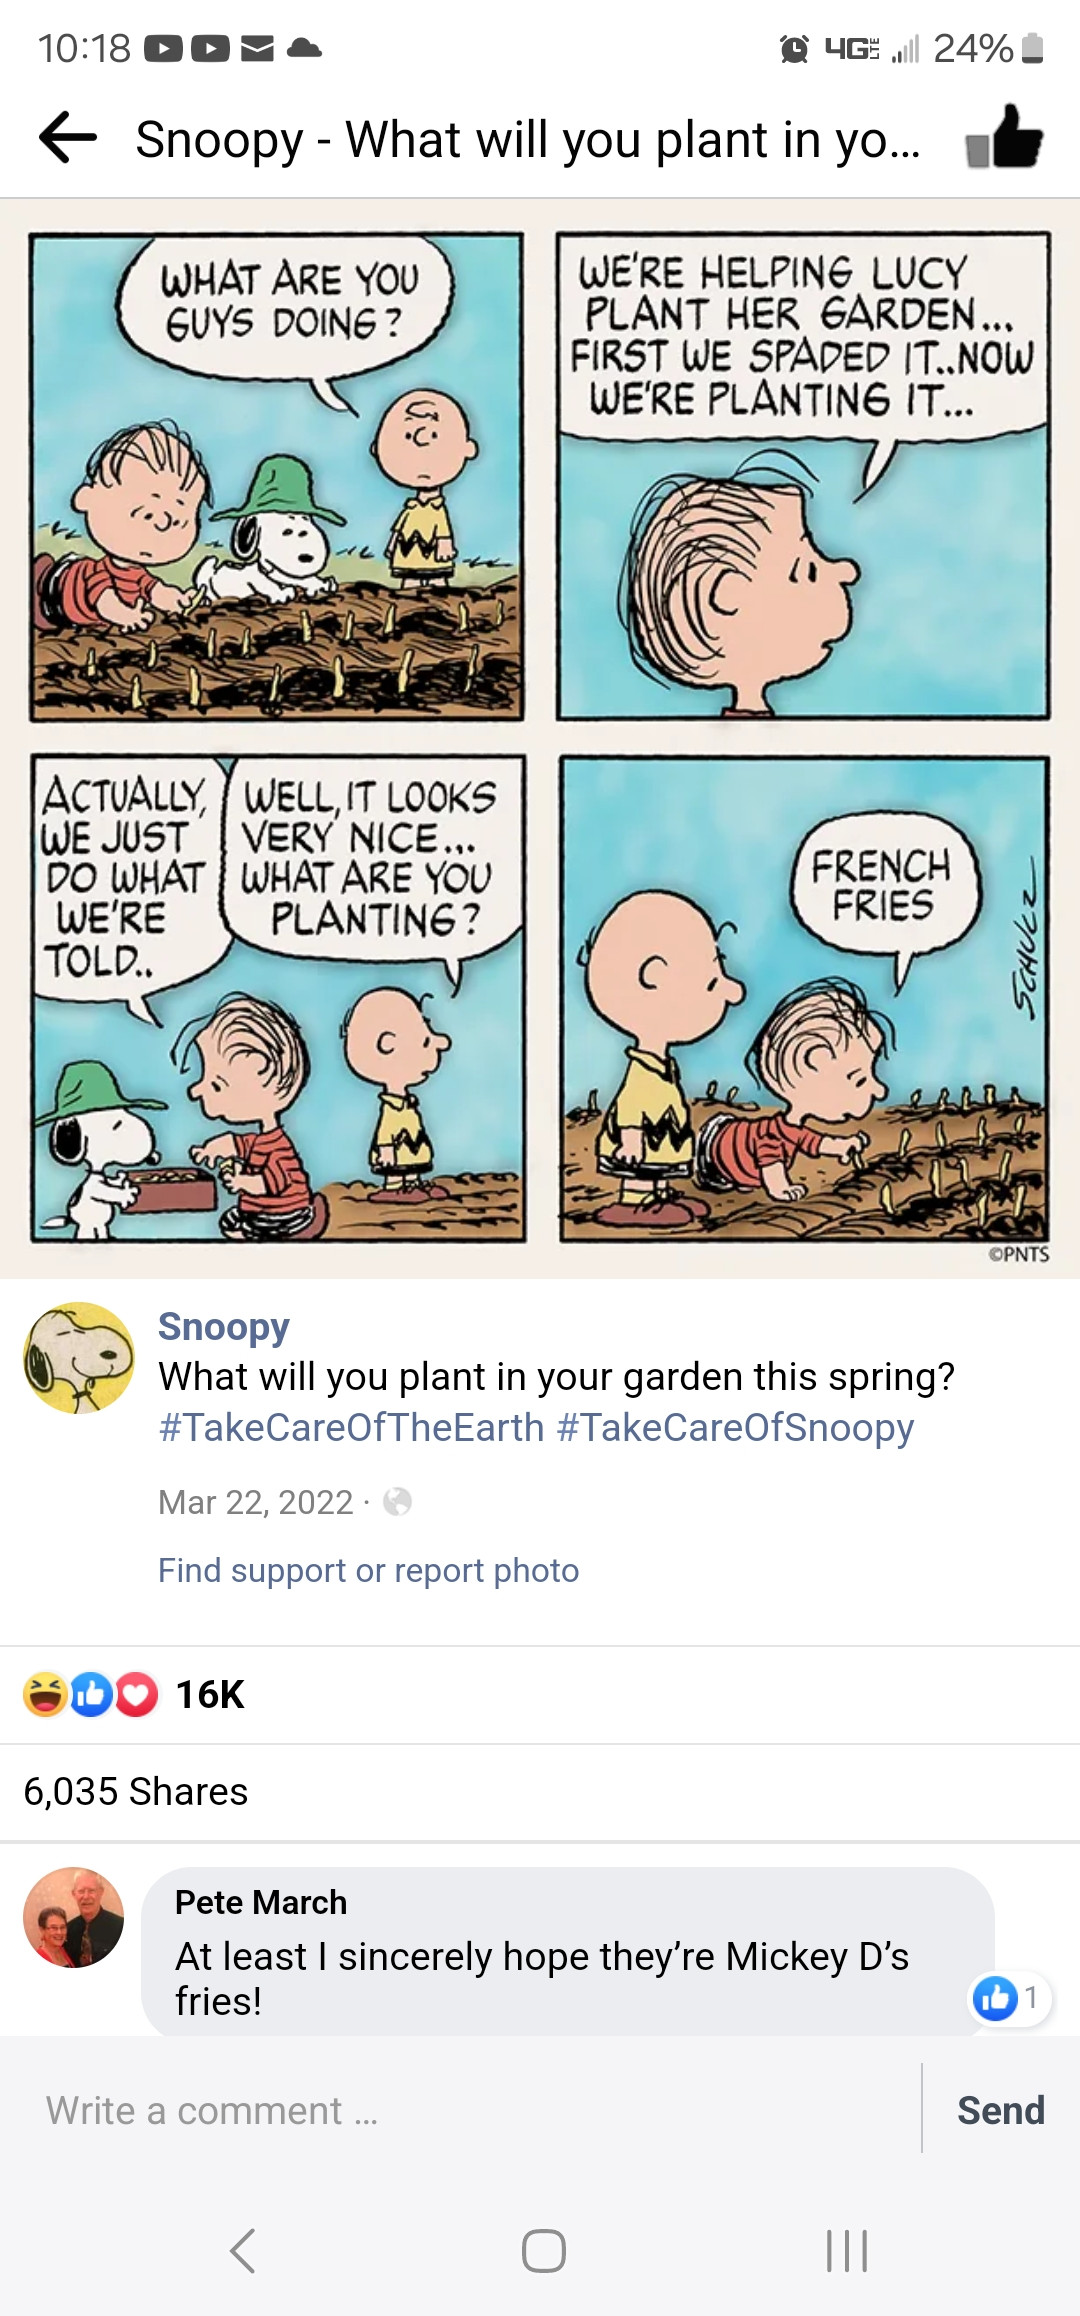
Task: Open Snoopy's profile picture
Action: click(79, 1357)
